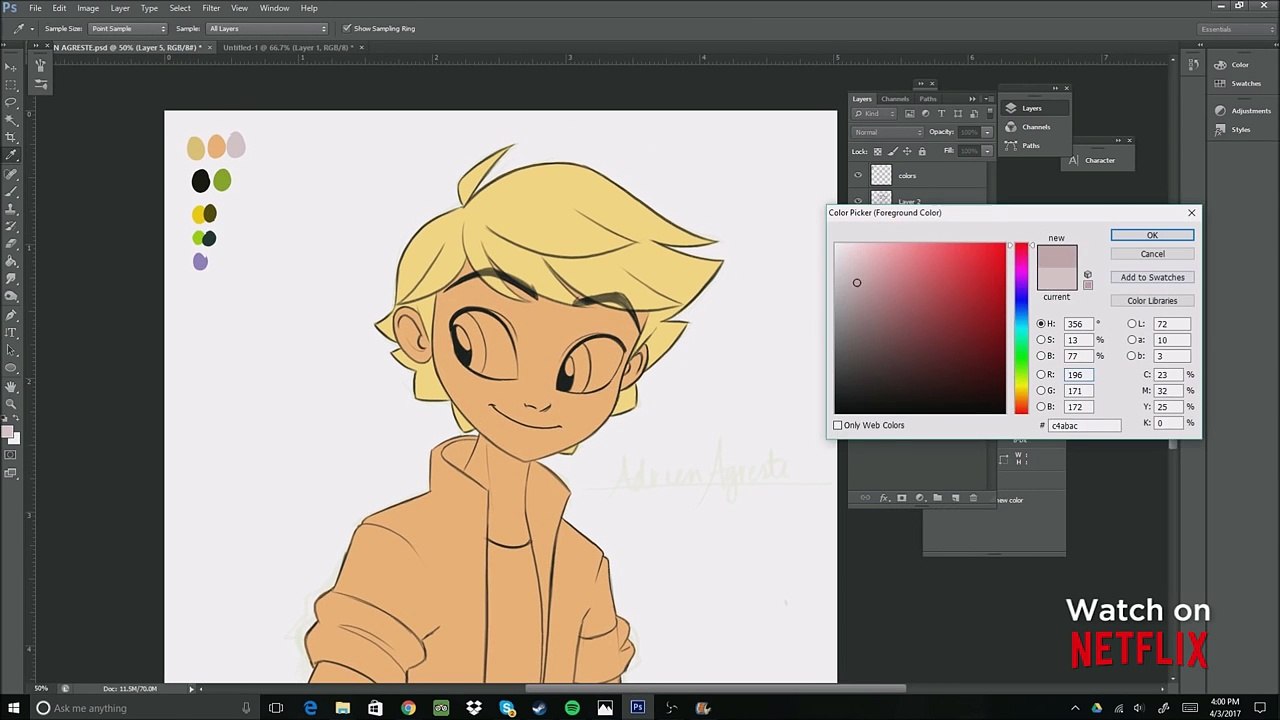Select the Crop tool
Screen dimensions: 1280x720
pos(10,138)
